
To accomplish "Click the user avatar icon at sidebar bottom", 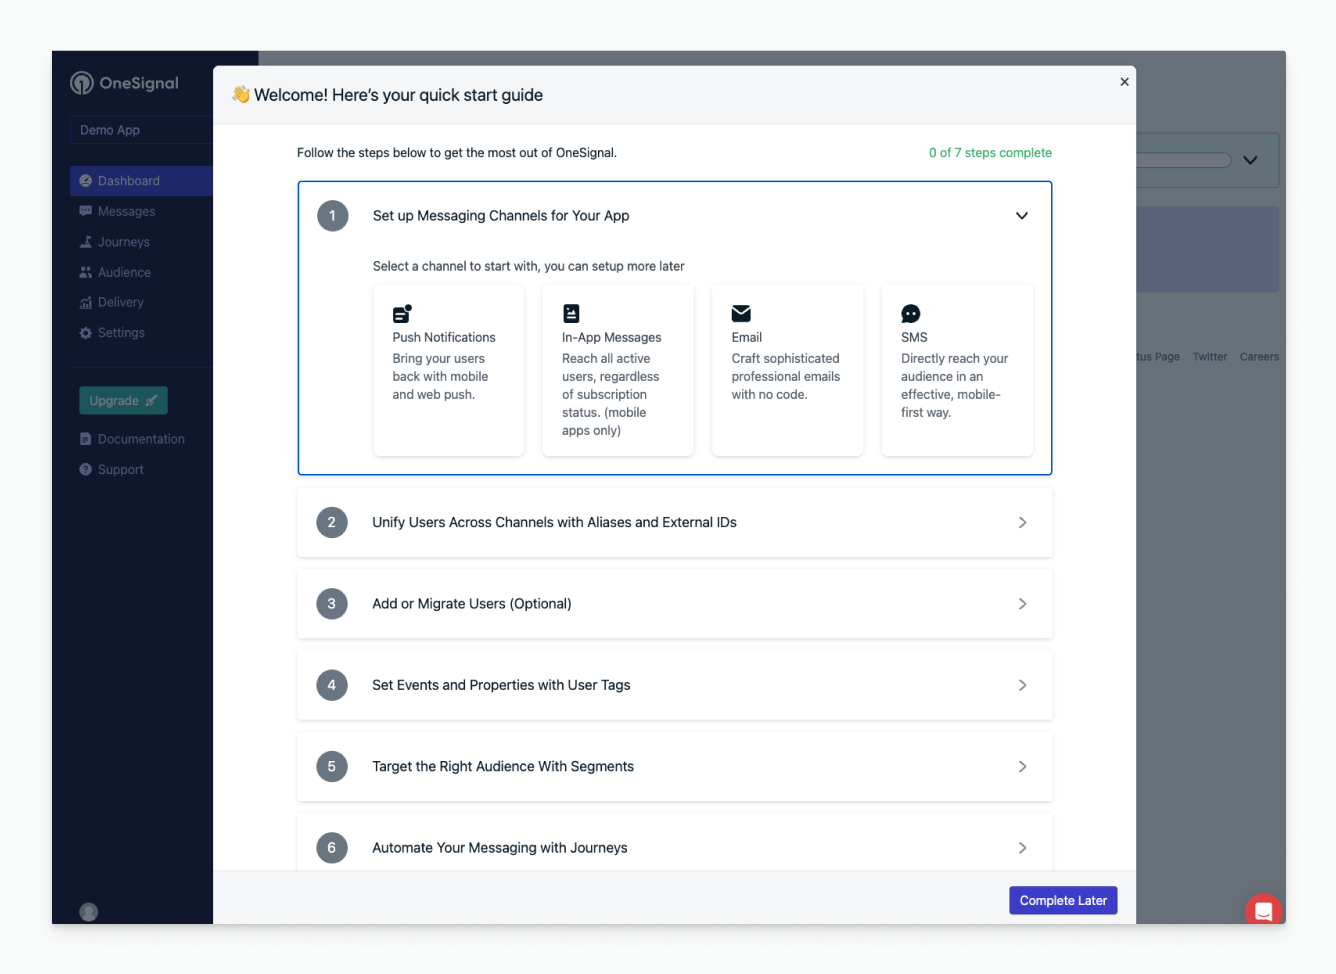I will [x=89, y=912].
